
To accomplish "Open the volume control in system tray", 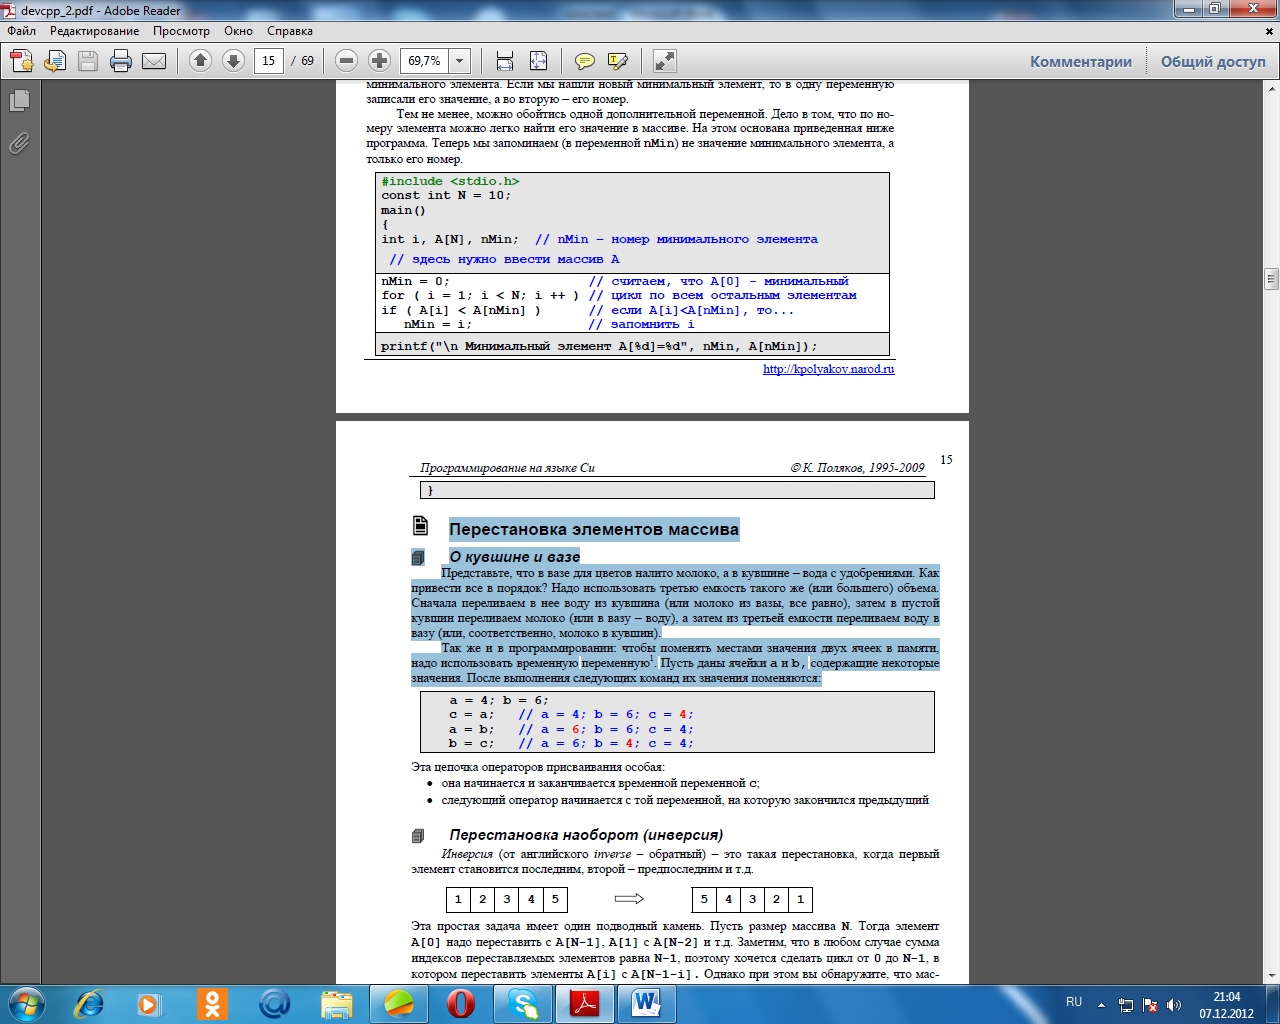I will pos(1173,1005).
